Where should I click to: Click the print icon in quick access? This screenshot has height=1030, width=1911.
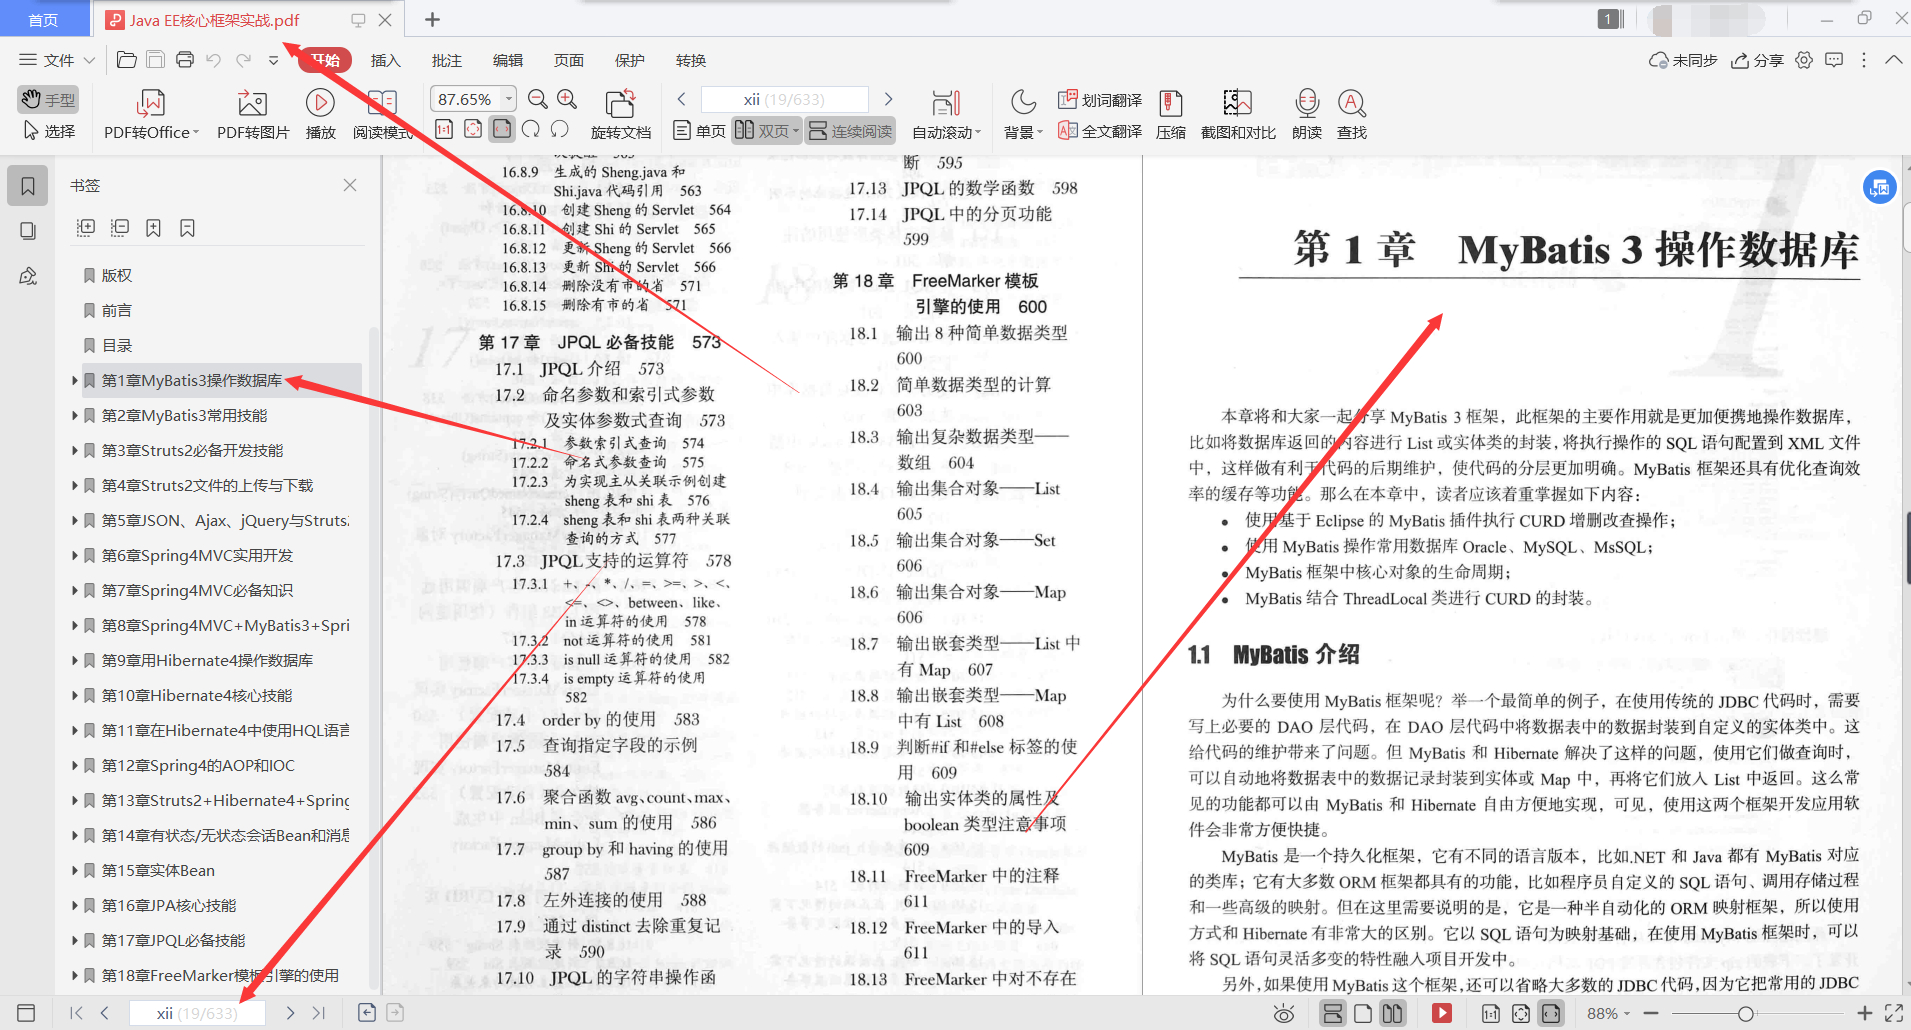pos(185,60)
